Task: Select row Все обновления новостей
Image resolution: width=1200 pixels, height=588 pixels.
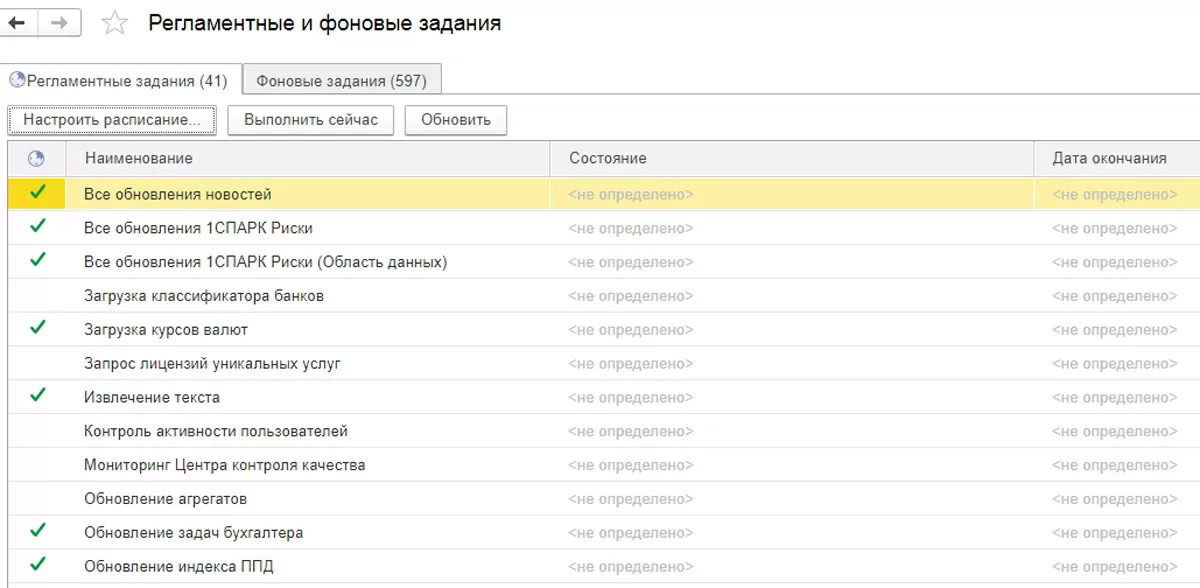Action: coord(604,194)
